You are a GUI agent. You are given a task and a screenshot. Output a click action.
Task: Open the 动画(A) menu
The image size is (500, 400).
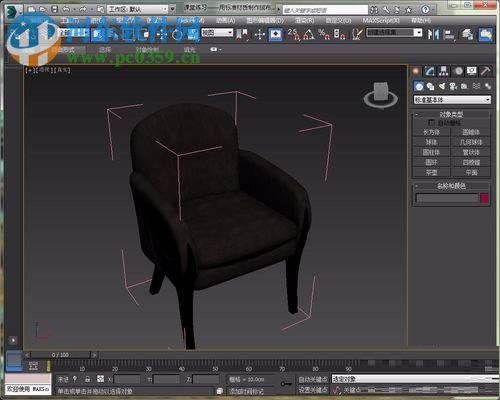tap(225, 21)
